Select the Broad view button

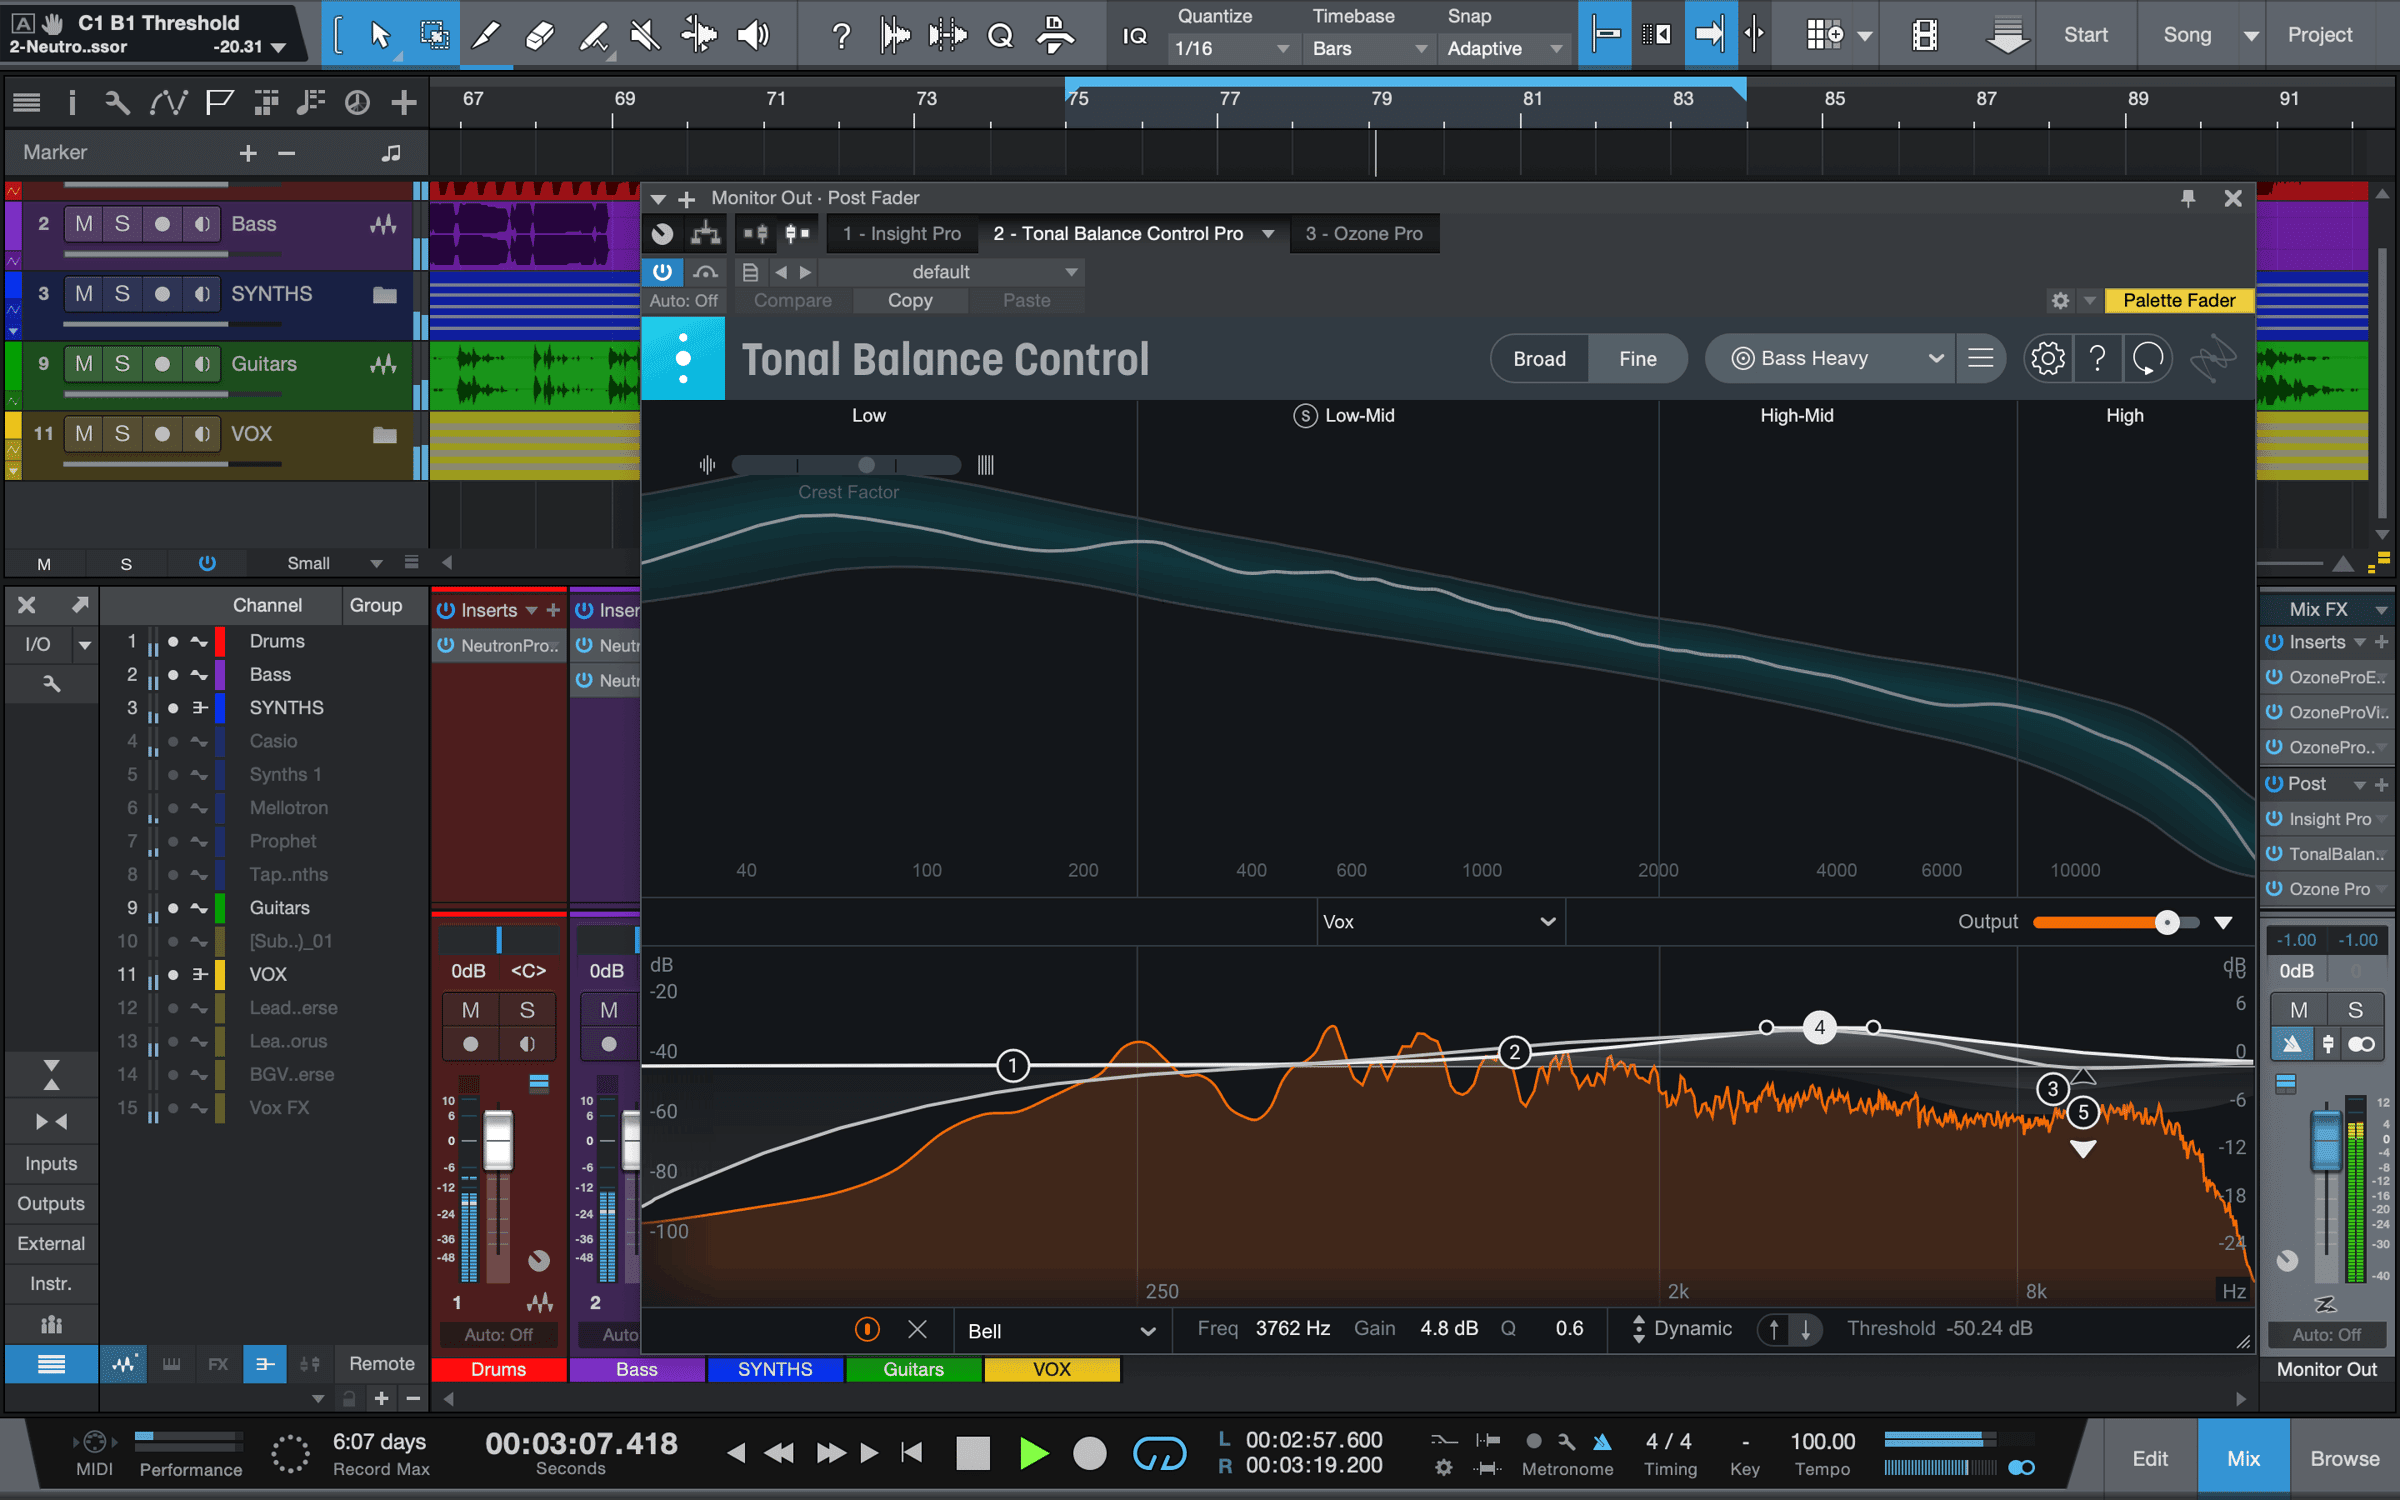1539,359
